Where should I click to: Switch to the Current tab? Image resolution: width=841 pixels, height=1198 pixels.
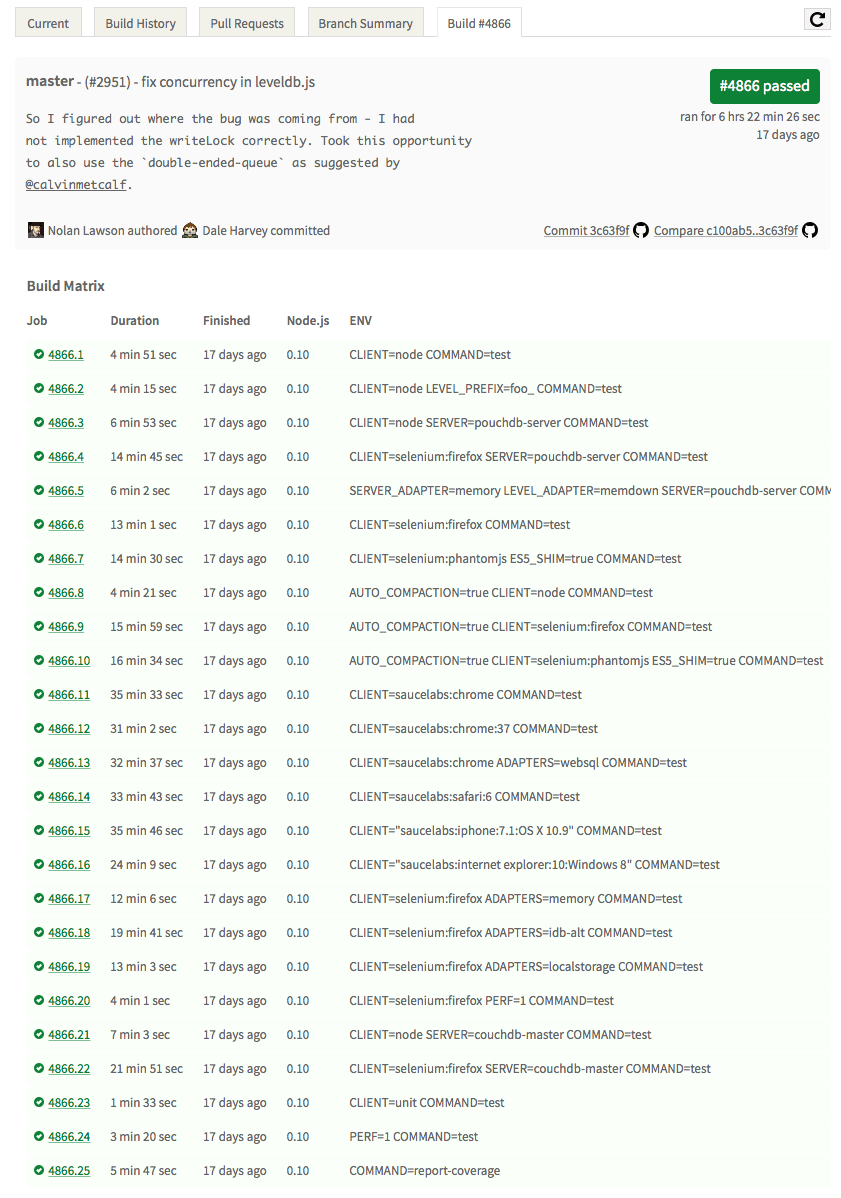[x=48, y=23]
